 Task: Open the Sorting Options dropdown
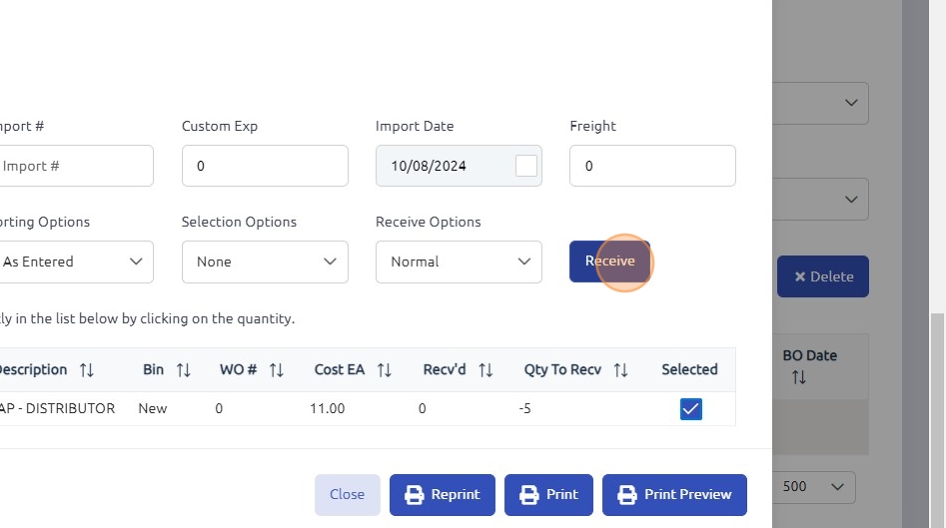75,262
